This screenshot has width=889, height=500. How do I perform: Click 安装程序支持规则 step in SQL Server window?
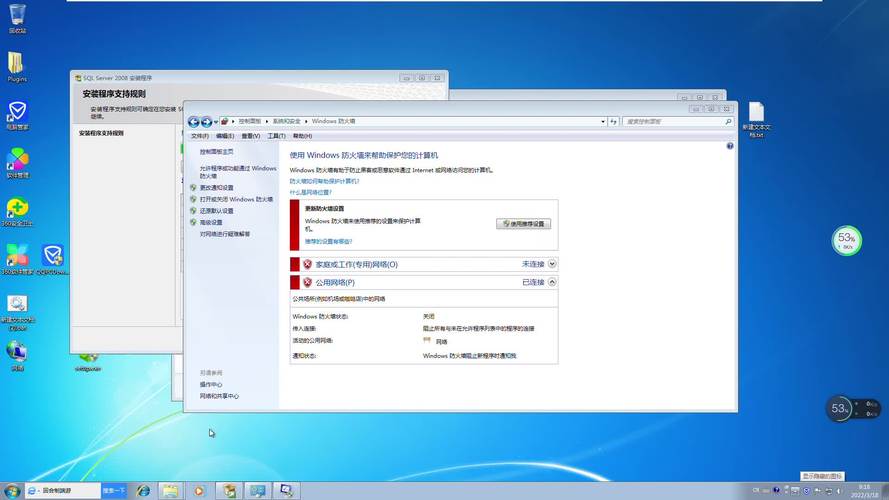(x=101, y=133)
